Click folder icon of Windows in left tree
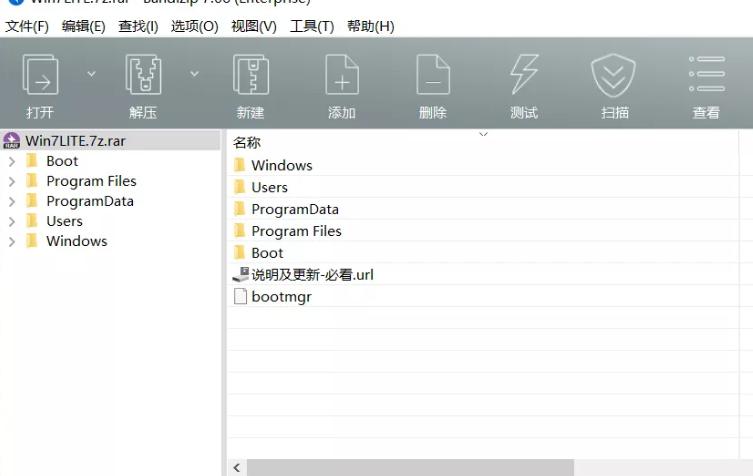The width and height of the screenshot is (753, 476). point(32,241)
